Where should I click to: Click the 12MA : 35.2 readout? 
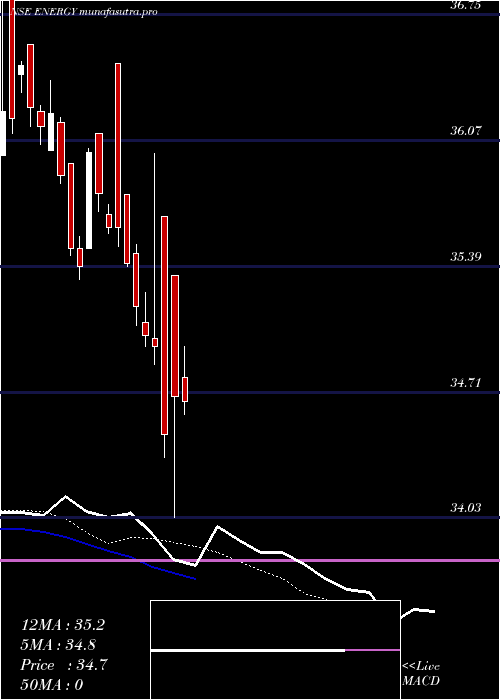point(63,625)
